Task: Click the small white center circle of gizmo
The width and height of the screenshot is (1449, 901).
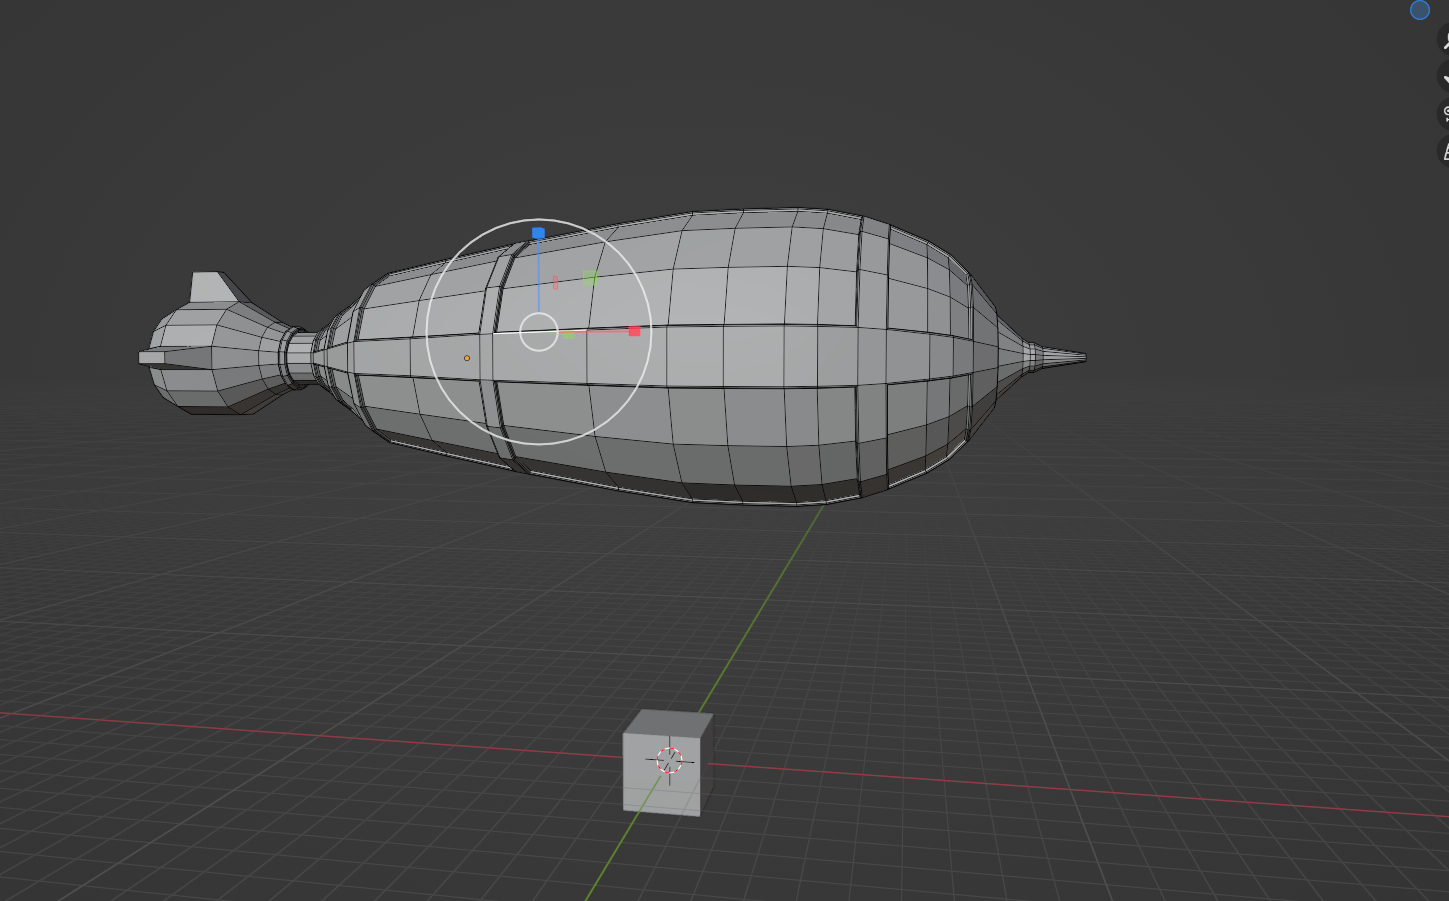Action: click(539, 332)
